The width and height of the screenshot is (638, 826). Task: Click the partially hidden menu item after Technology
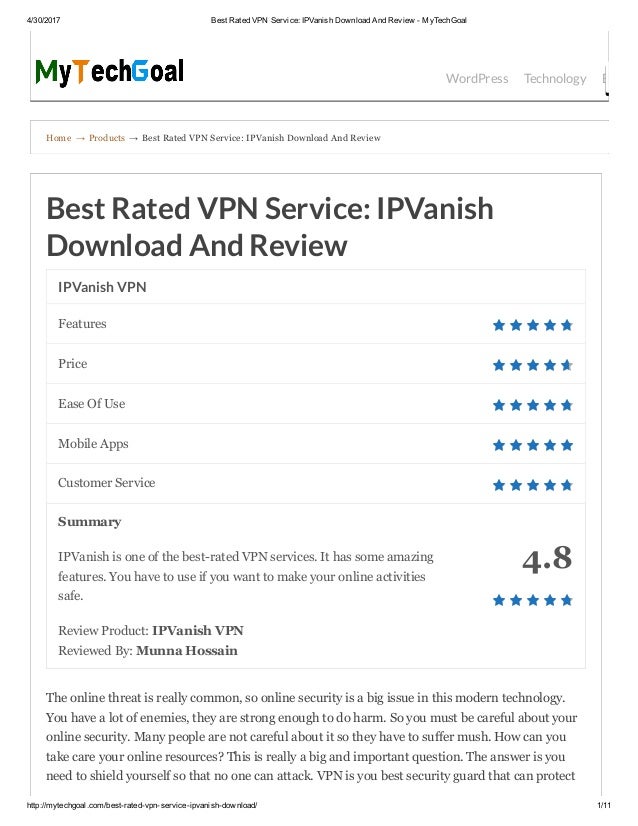point(605,78)
